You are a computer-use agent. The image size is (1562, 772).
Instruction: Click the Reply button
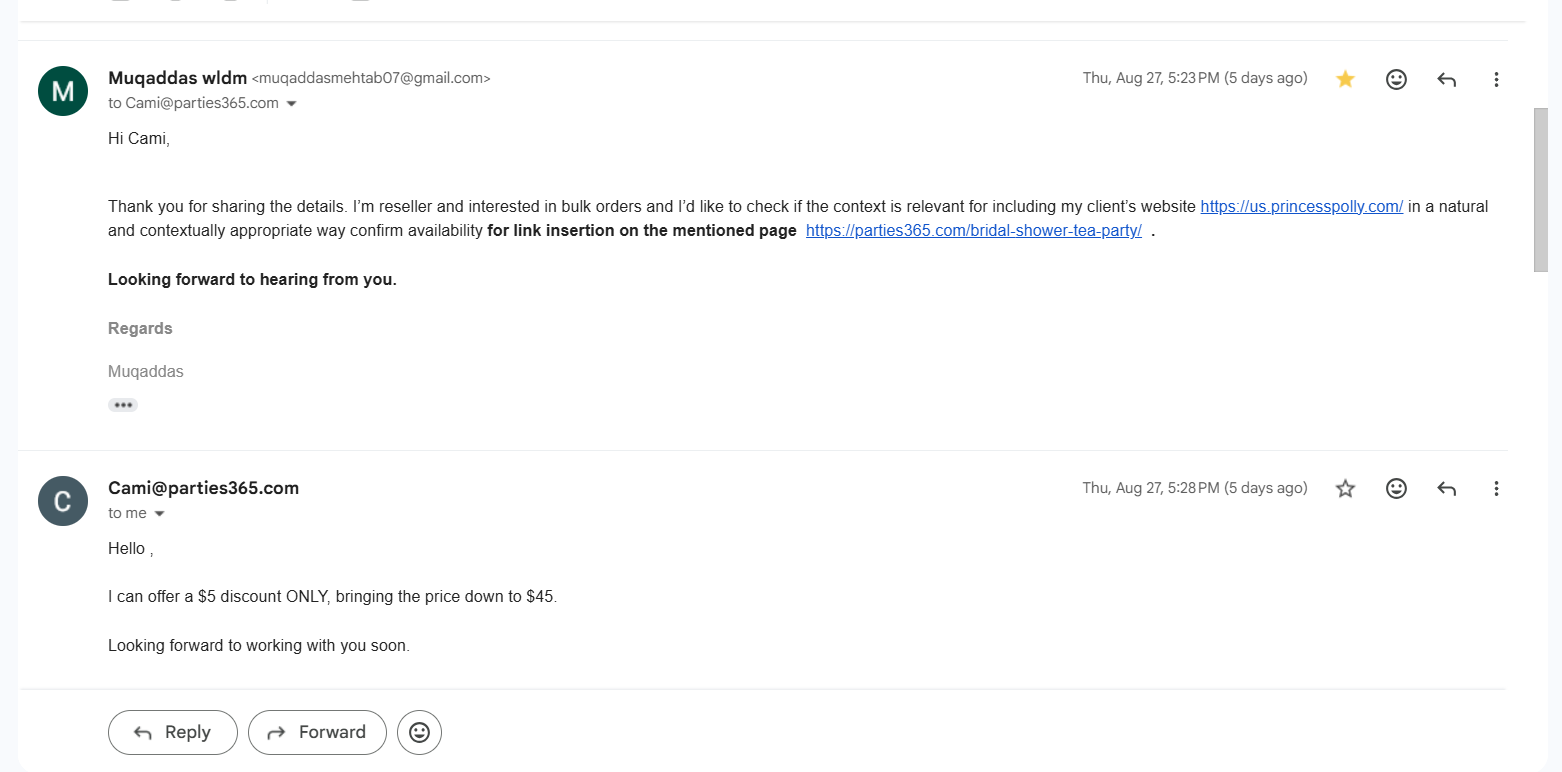click(173, 732)
